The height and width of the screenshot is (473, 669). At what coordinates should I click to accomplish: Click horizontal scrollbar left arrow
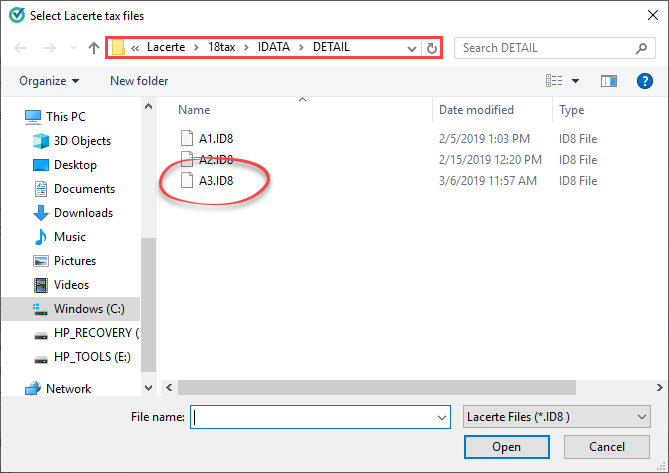169,388
